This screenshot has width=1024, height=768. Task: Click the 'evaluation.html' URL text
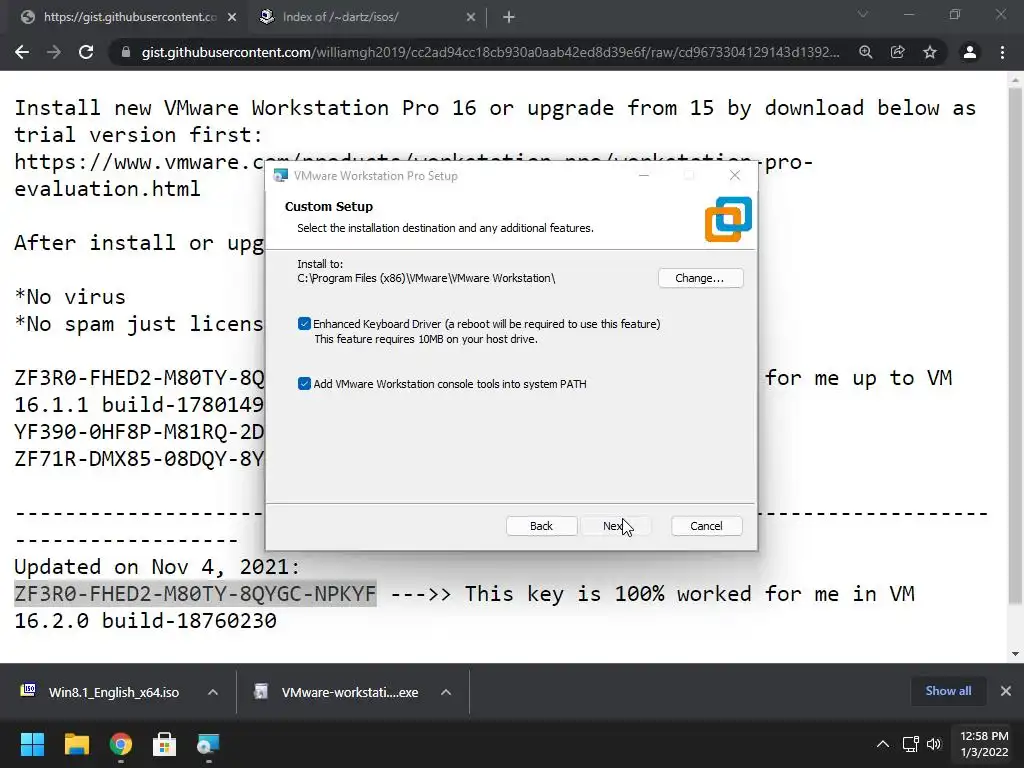tap(107, 189)
